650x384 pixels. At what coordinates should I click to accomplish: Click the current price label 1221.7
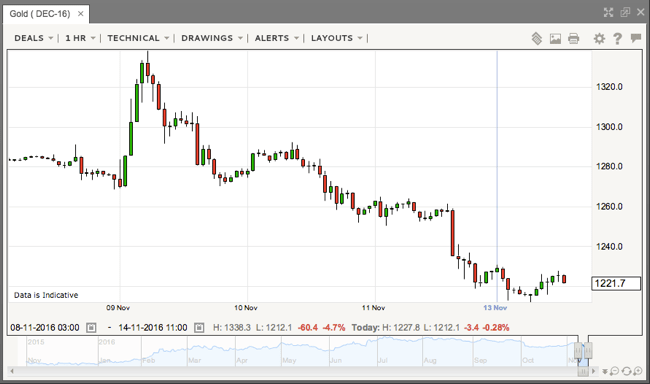pos(616,284)
